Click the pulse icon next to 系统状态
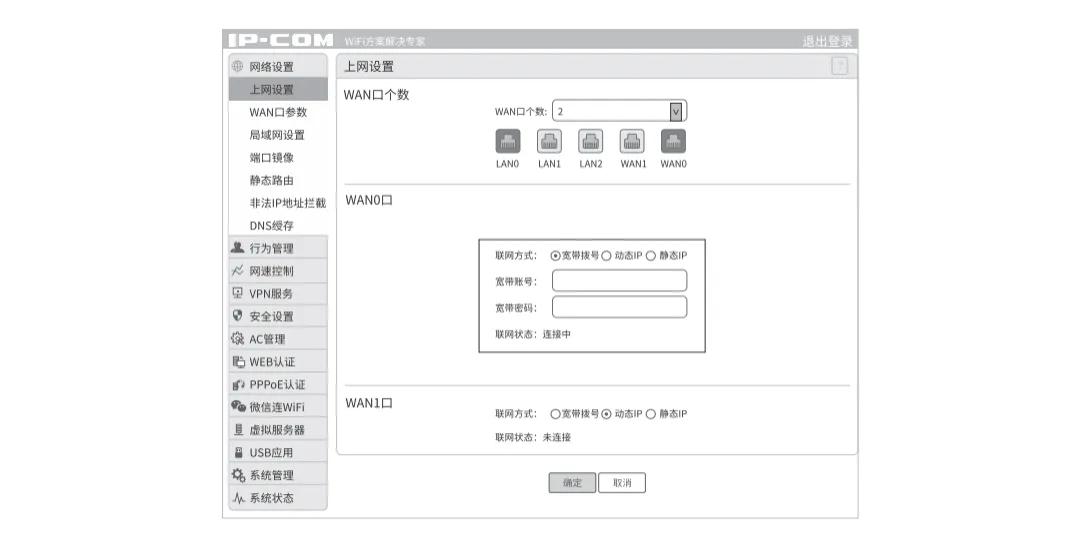The width and height of the screenshot is (1080, 538). coord(238,497)
